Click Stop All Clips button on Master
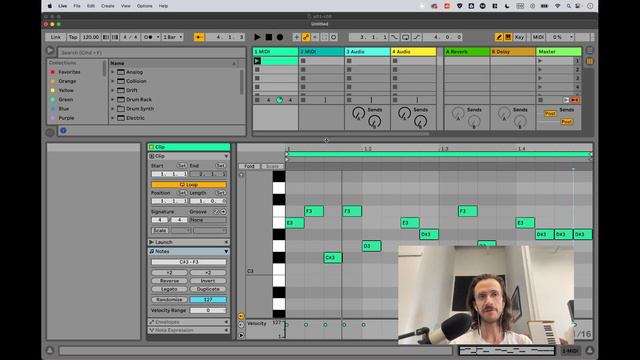The image size is (640, 360). pos(540,100)
